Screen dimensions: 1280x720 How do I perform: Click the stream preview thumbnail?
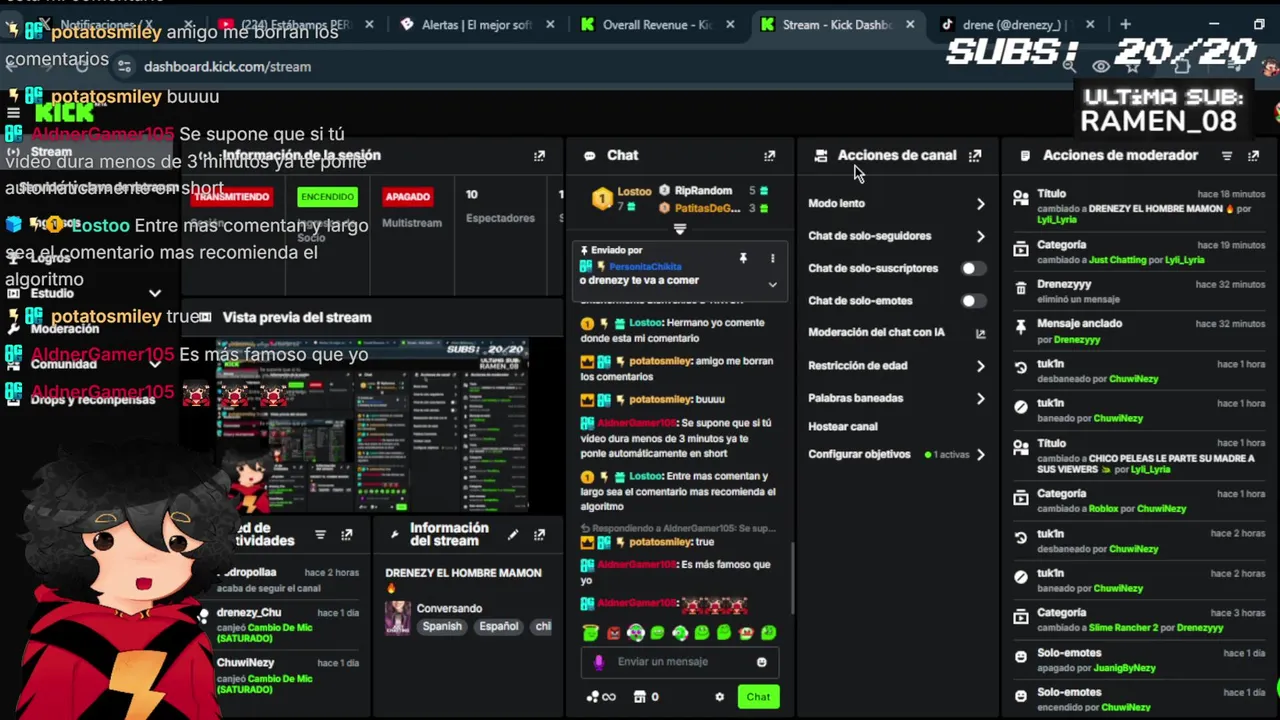pyautogui.click(x=372, y=425)
